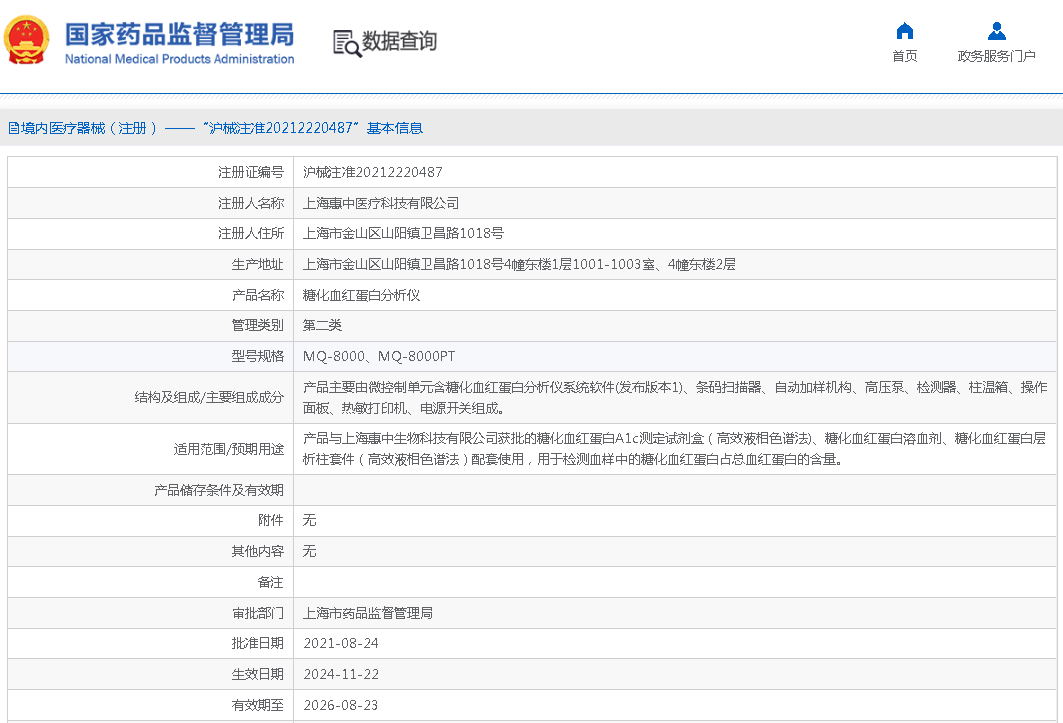Select registrant name 上海惠中医疗科技有限公司
The width and height of the screenshot is (1063, 723).
(381, 203)
